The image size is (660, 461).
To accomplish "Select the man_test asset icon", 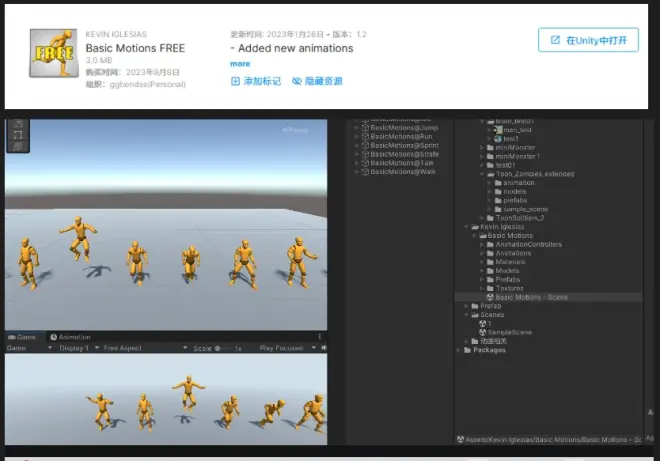I will pyautogui.click(x=498, y=130).
